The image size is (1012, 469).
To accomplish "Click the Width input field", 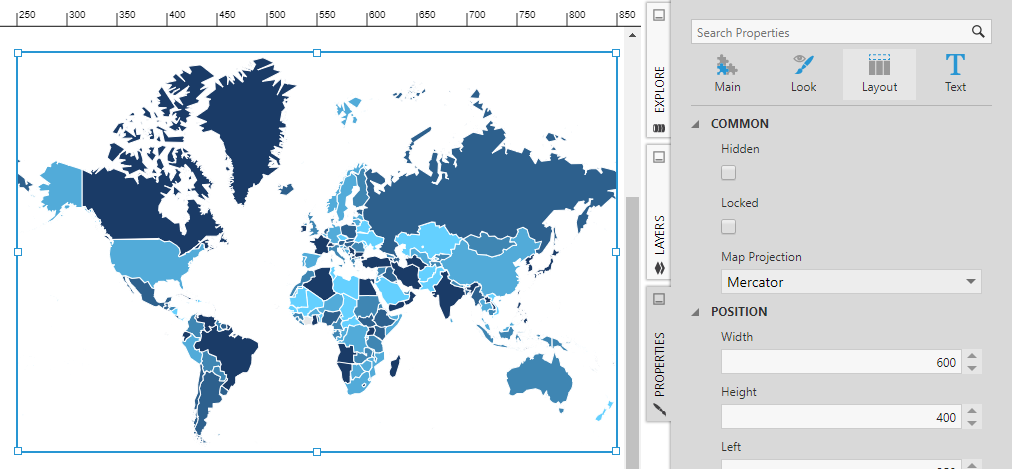I will [x=840, y=362].
